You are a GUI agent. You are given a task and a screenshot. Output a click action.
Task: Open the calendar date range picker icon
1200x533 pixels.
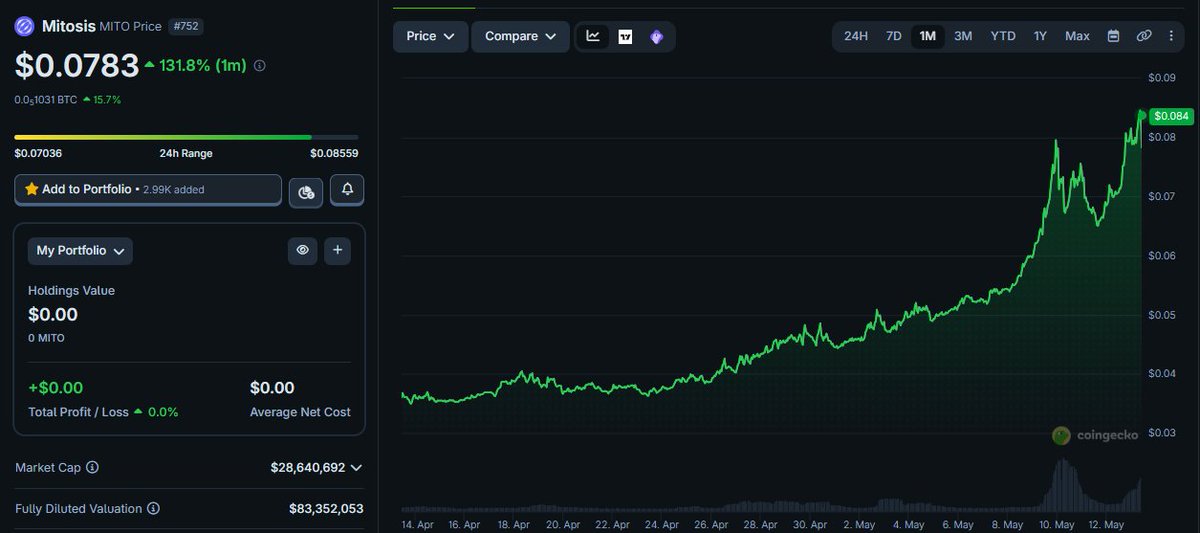point(1113,36)
